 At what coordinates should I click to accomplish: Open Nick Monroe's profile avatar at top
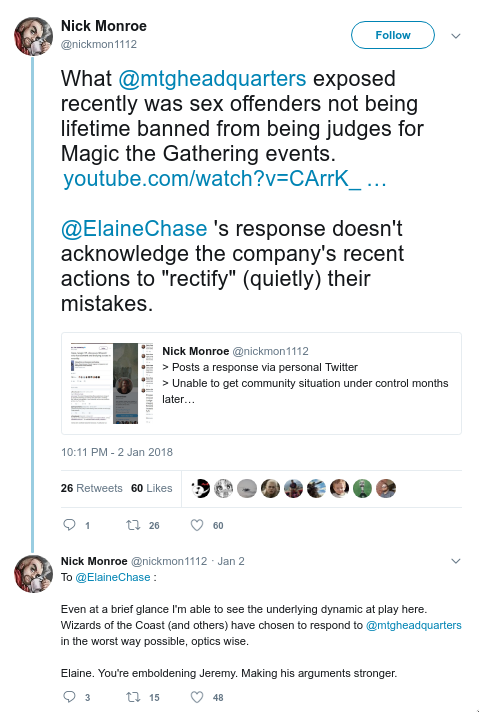point(34,36)
